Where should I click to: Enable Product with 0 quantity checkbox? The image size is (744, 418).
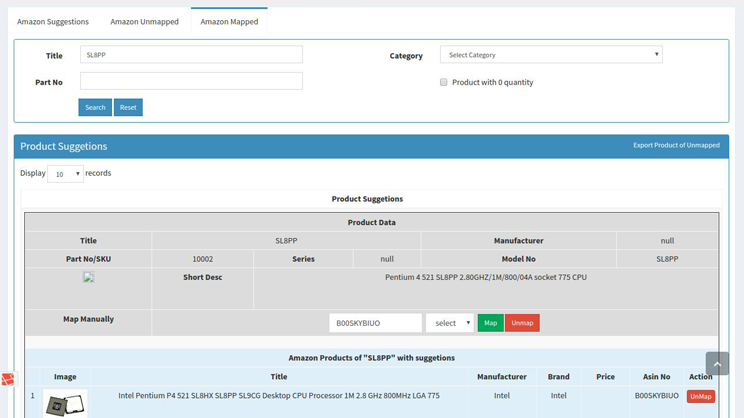(444, 82)
